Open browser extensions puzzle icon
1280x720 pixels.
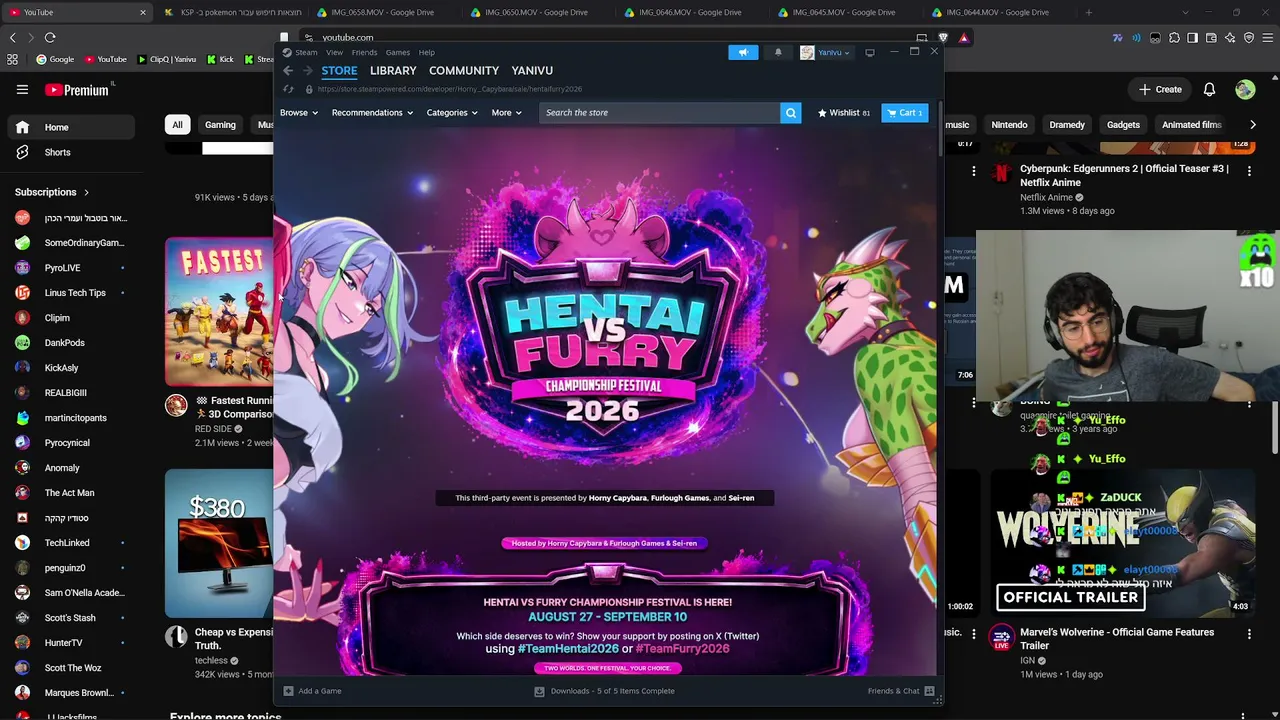(1174, 37)
